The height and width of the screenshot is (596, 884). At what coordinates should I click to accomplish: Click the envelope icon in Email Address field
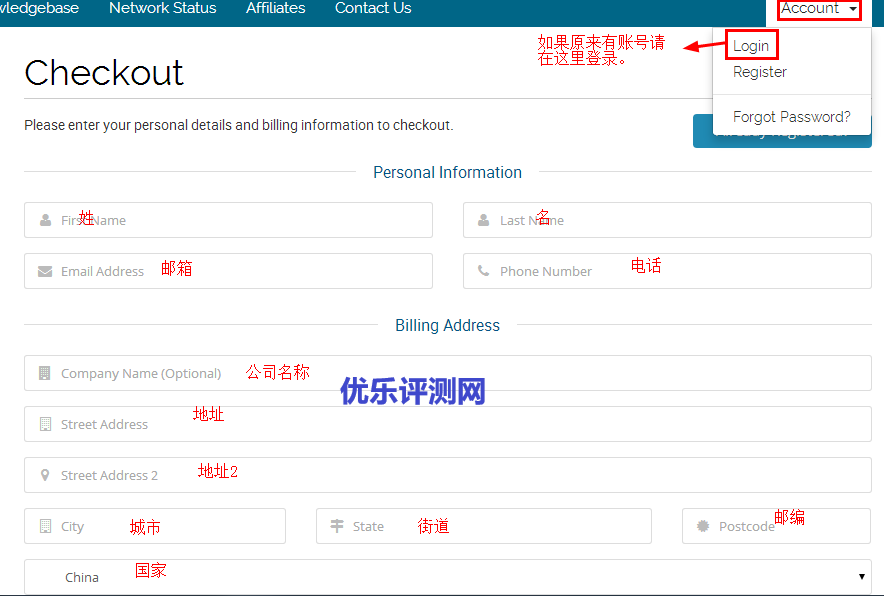[x=45, y=271]
